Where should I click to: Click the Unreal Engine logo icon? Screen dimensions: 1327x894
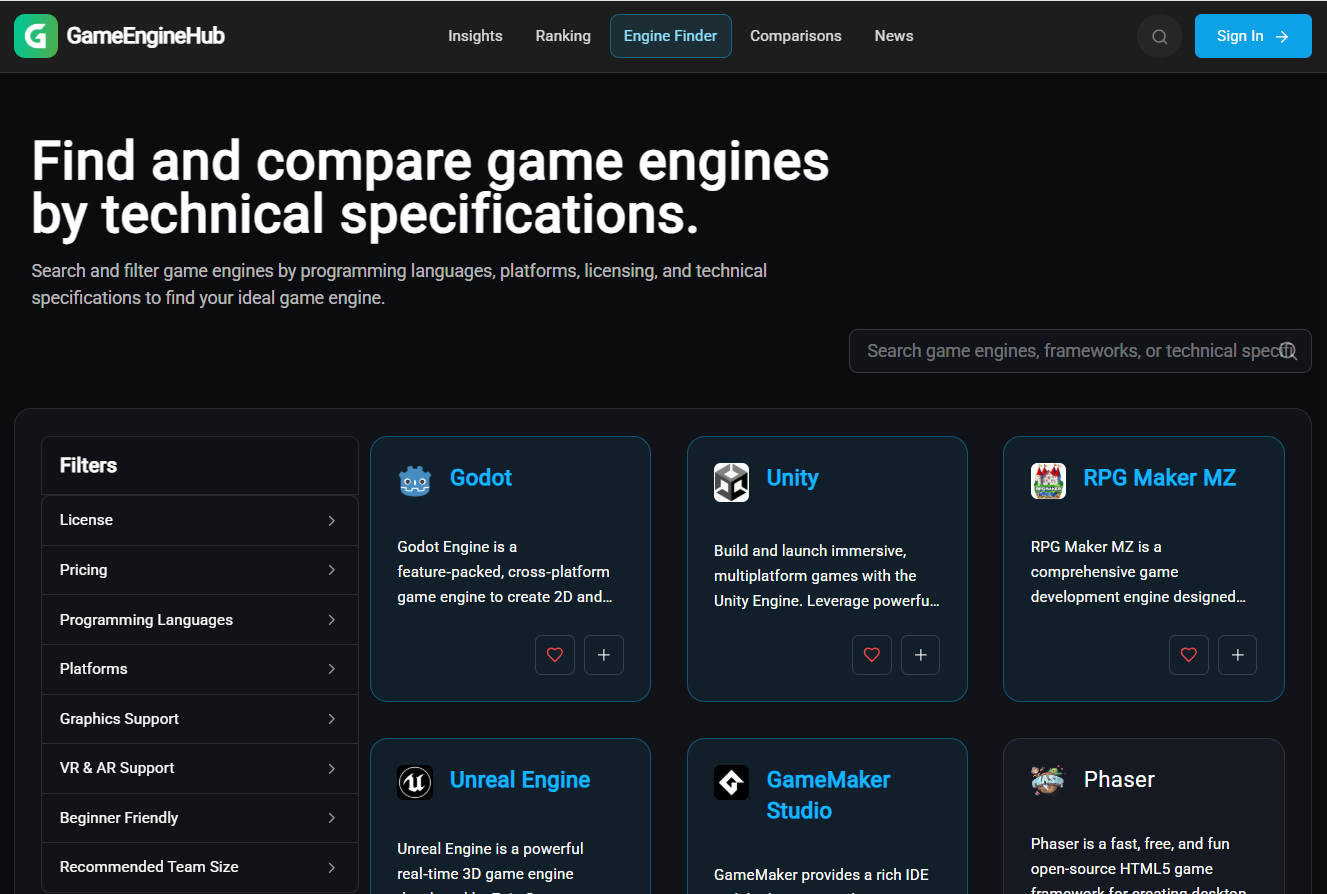point(415,782)
